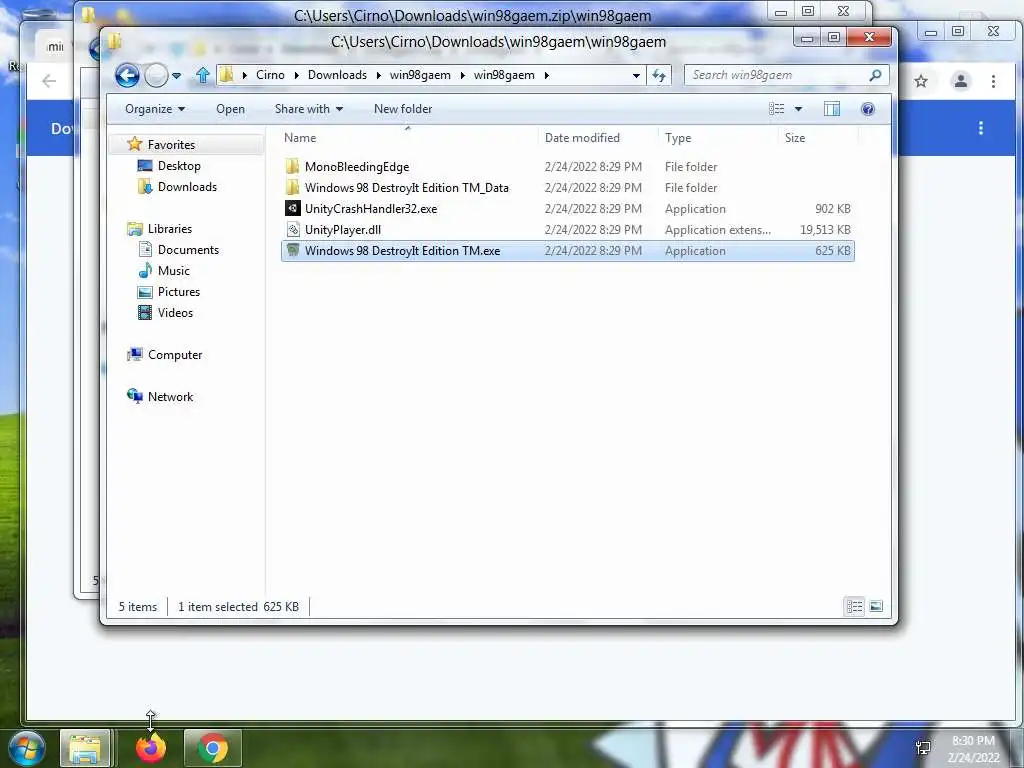Click the blue Help icon
1024x768 pixels.
tap(867, 109)
